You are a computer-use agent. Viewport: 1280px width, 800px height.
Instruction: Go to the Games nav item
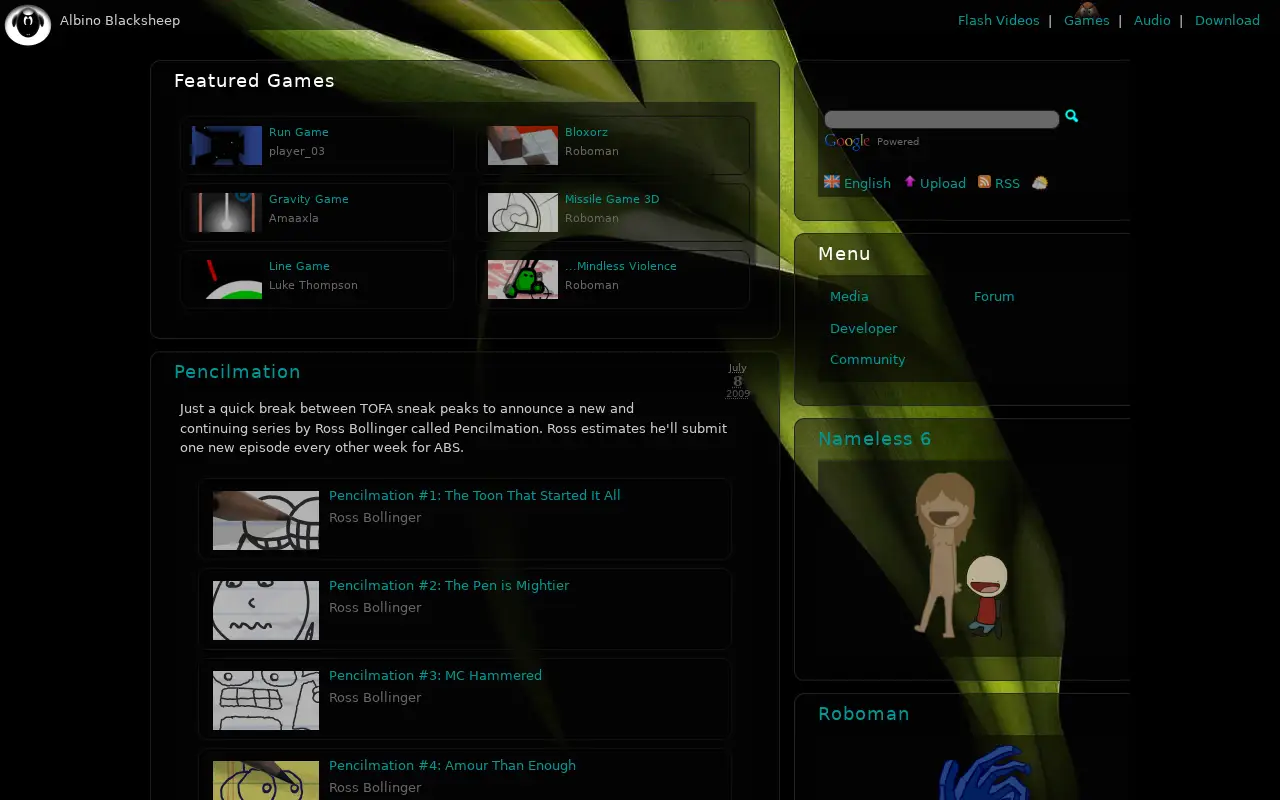[1086, 20]
